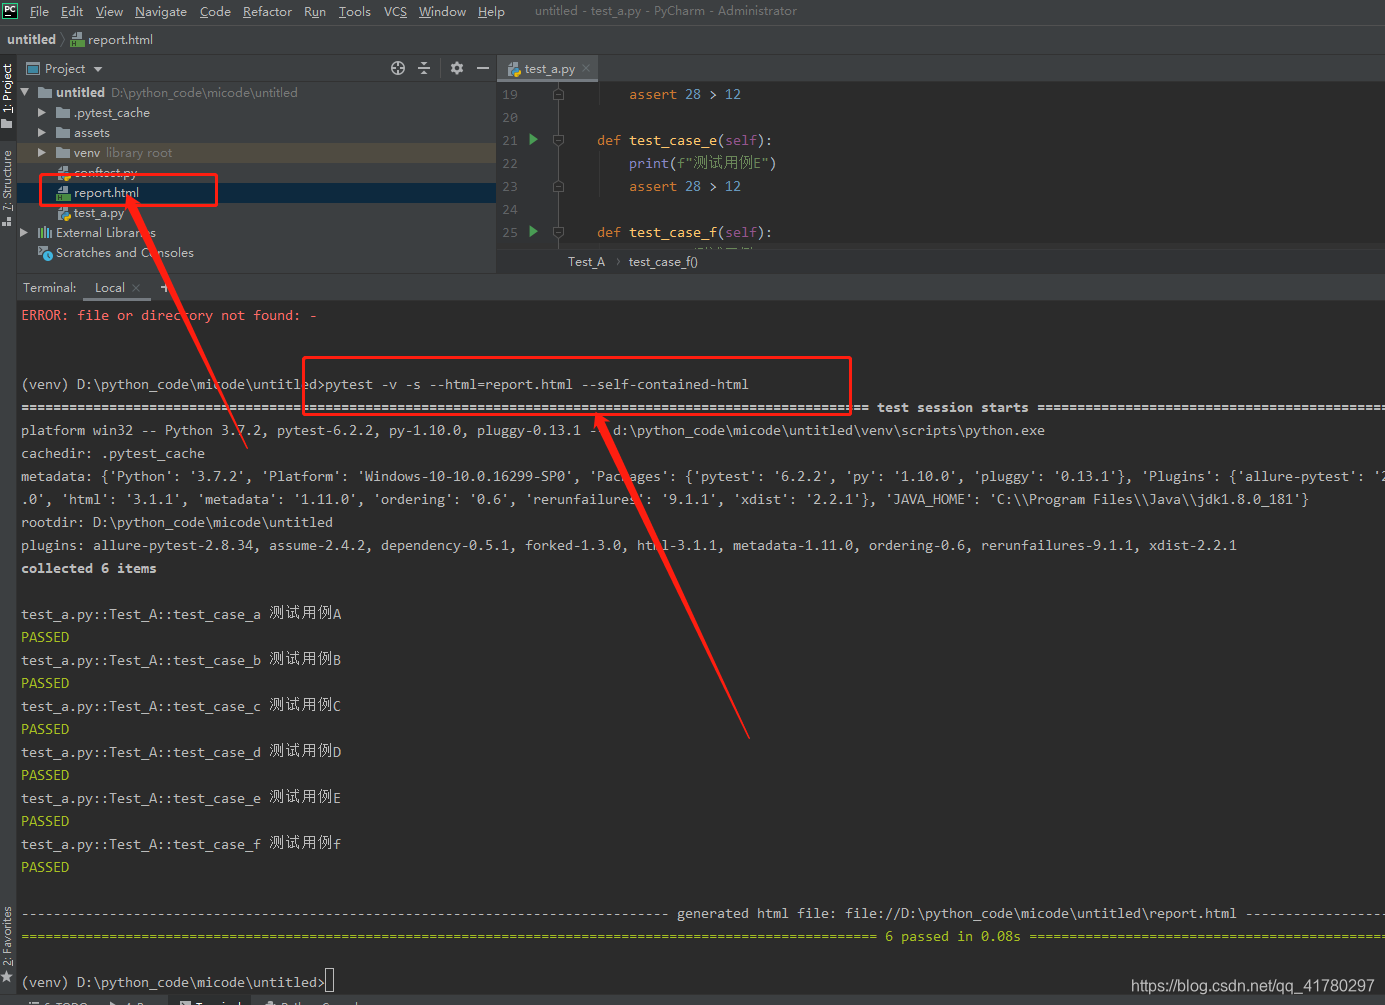This screenshot has height=1005, width=1385.
Task: Click the locate/scroll-from-source crosshair icon
Action: [x=398, y=68]
